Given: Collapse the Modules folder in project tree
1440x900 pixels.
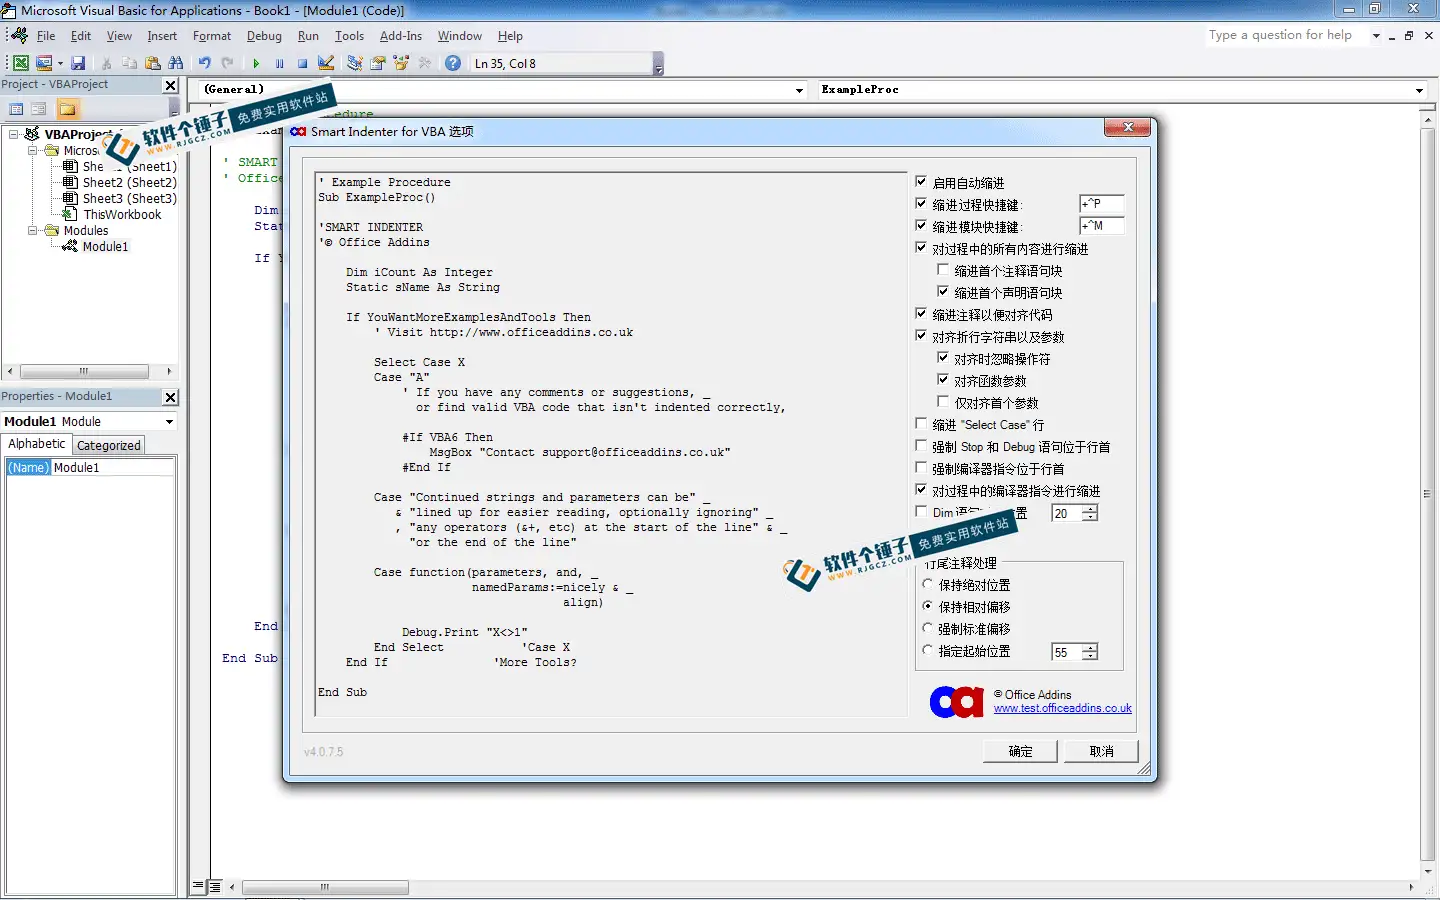Looking at the screenshot, I should pos(33,230).
